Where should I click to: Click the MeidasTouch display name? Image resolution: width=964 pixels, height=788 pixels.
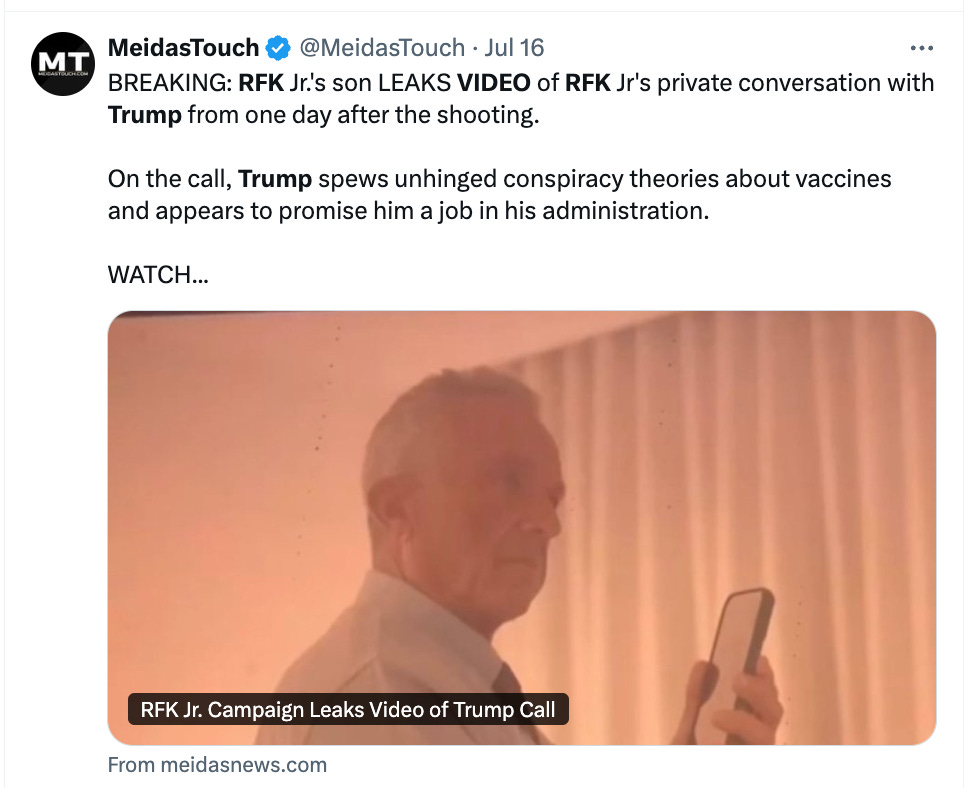[x=183, y=48]
